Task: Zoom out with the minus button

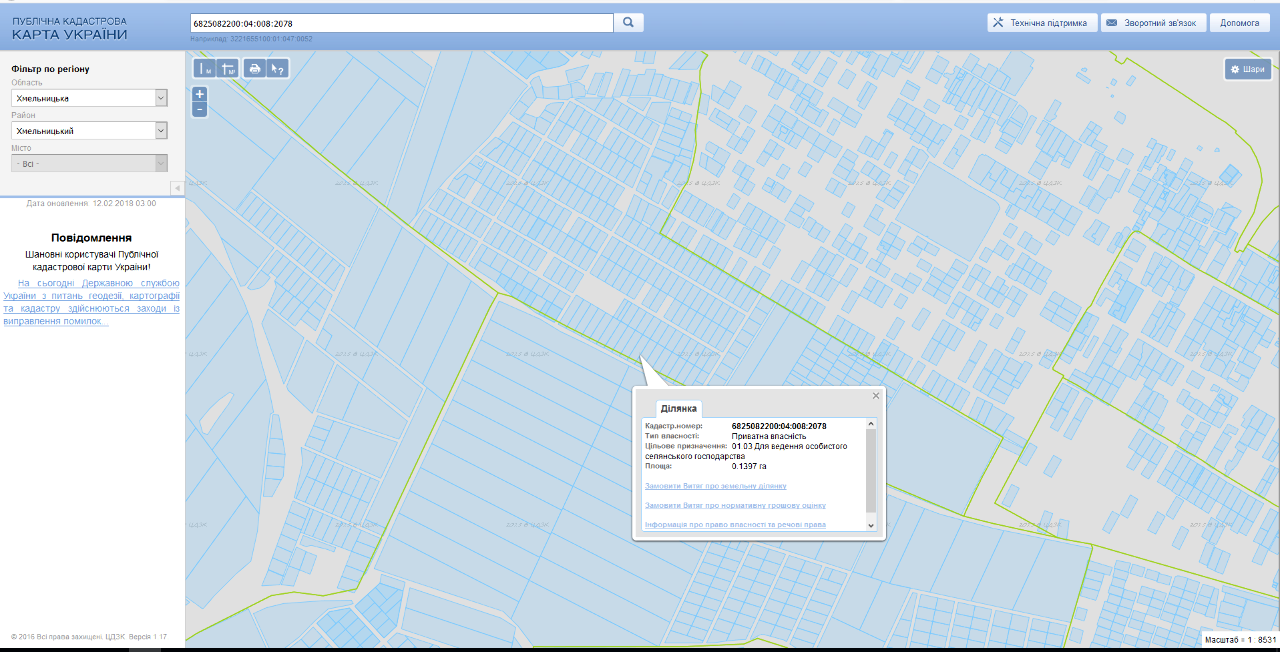Action: [200, 109]
